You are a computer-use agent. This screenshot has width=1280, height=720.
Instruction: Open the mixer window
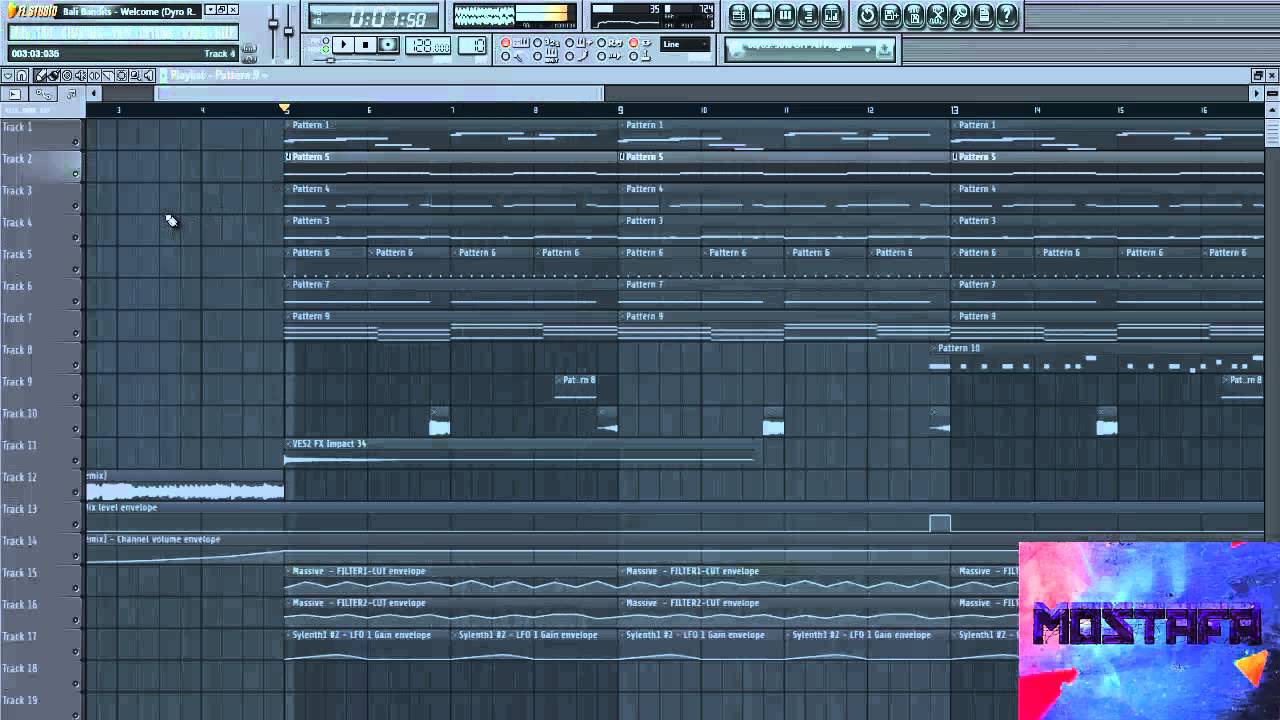[x=831, y=15]
